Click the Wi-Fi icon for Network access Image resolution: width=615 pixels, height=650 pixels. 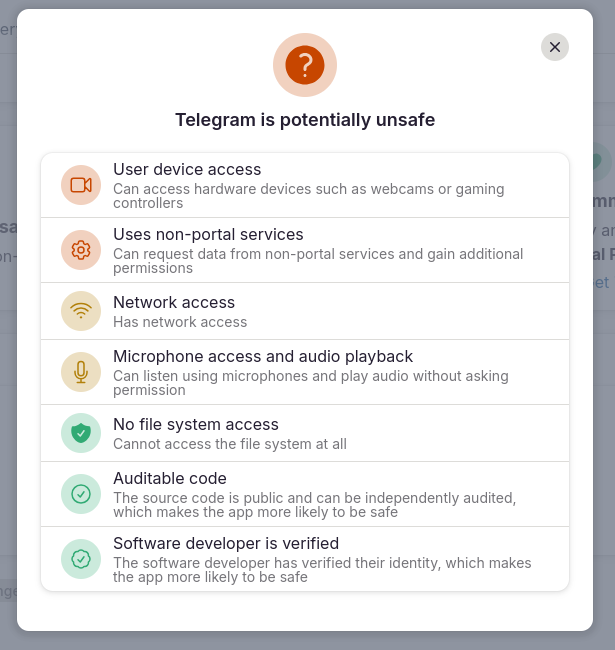(x=81, y=311)
